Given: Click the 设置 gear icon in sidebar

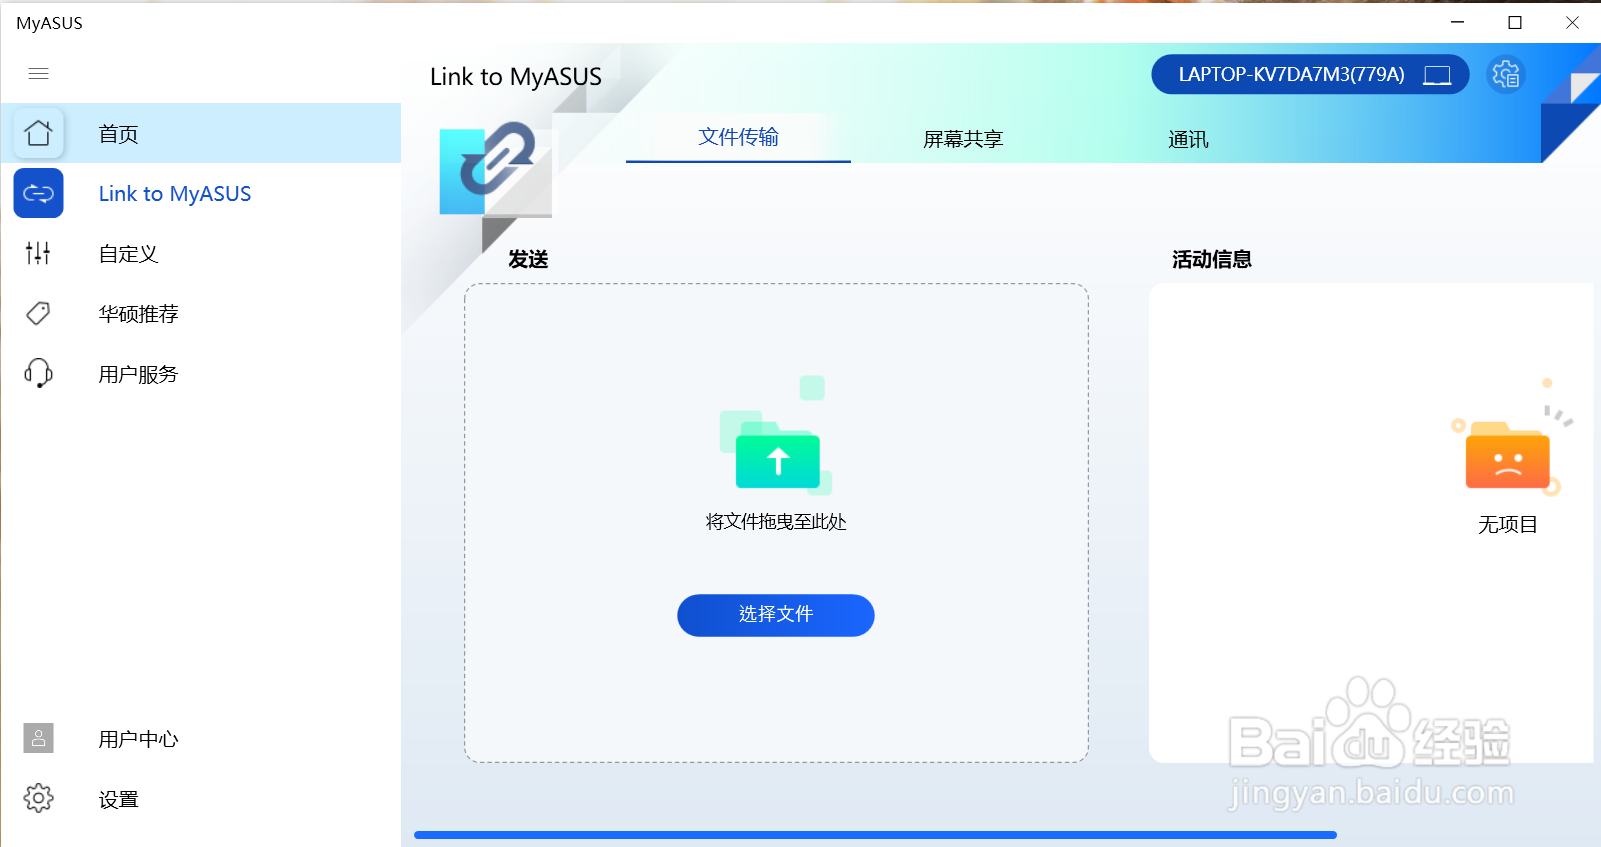Looking at the screenshot, I should click(38, 798).
